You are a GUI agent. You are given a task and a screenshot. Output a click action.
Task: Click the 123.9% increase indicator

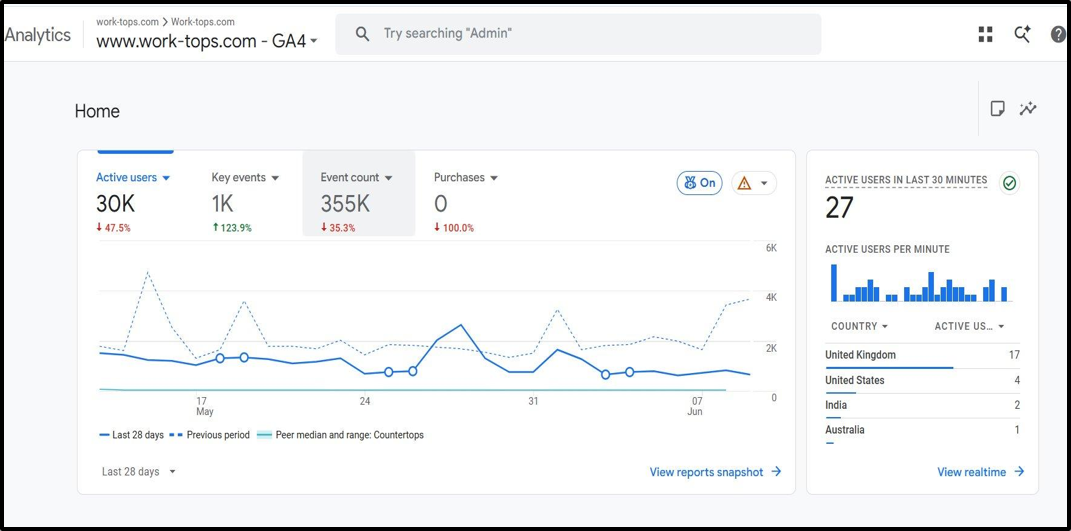click(x=232, y=228)
